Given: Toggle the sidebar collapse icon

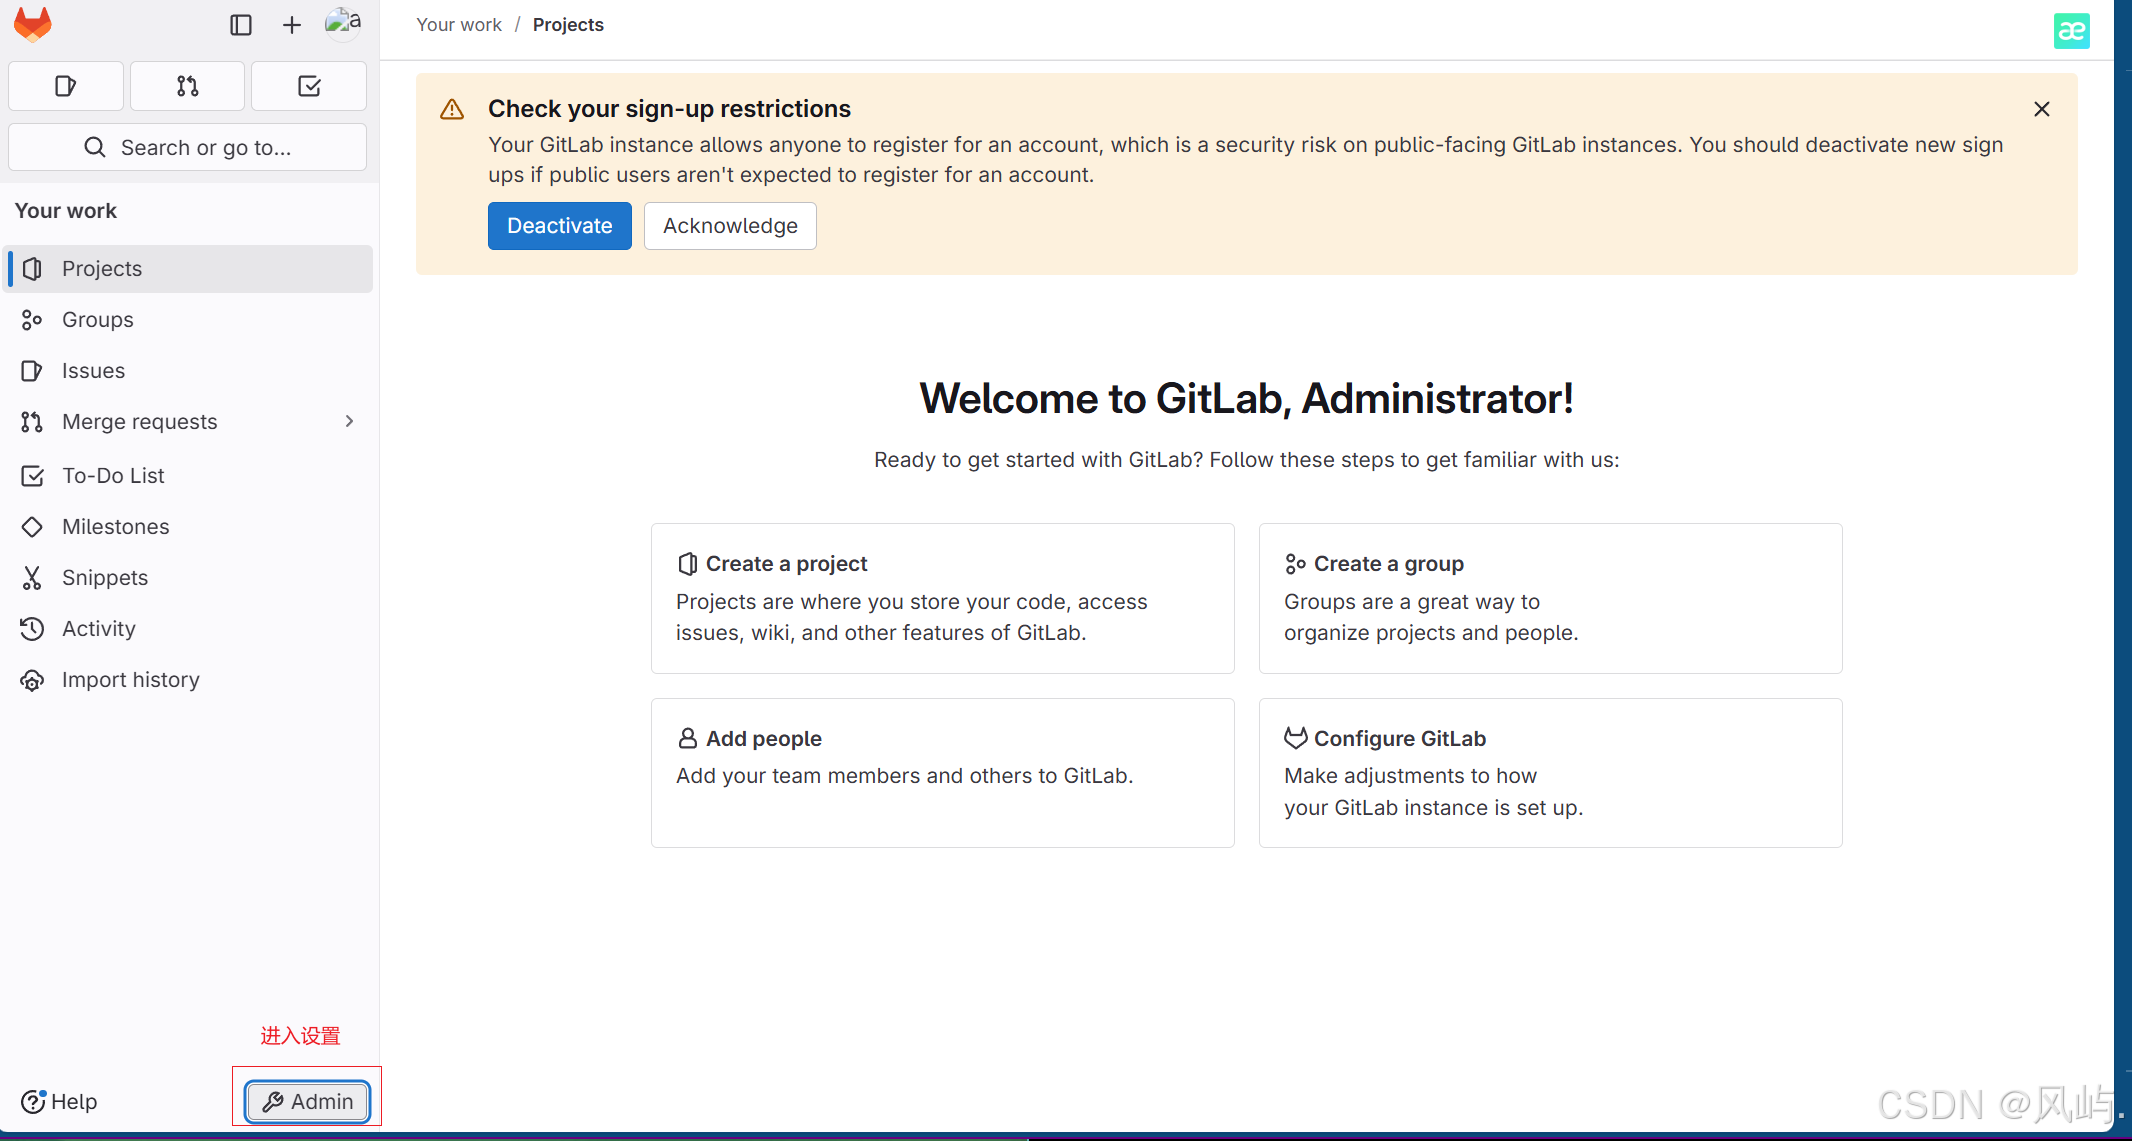Looking at the screenshot, I should point(240,25).
